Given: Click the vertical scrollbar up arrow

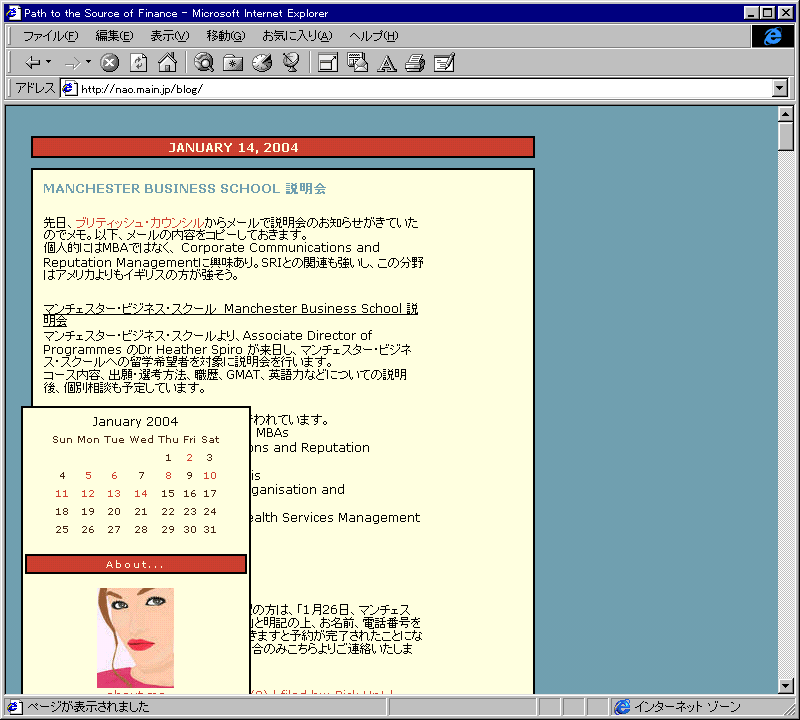Looking at the screenshot, I should (x=786, y=114).
